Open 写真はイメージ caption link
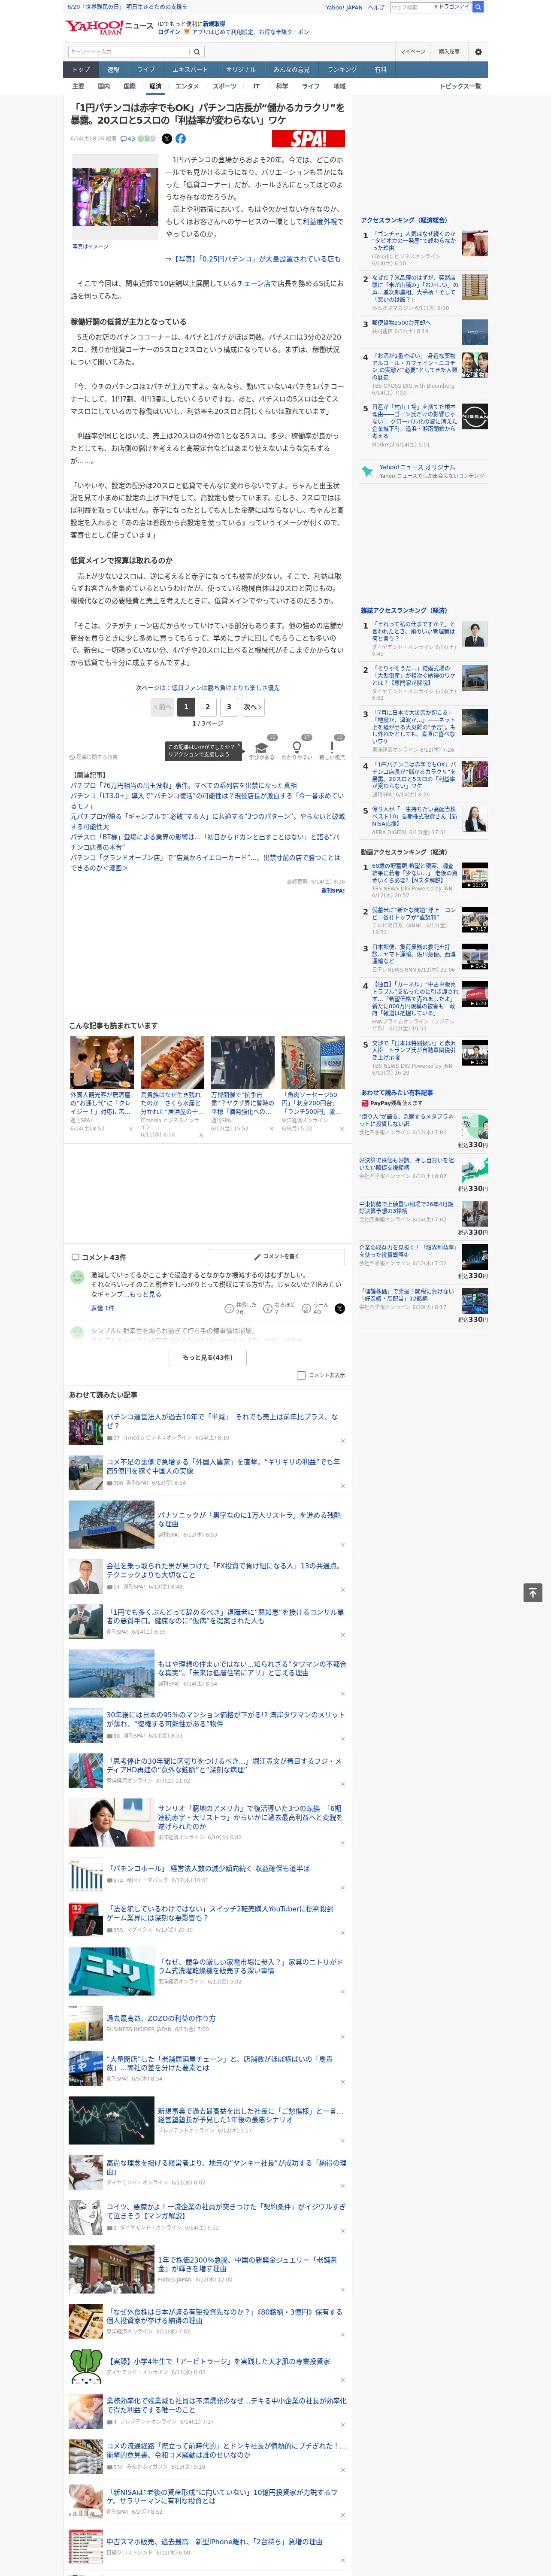This screenshot has height=2576, width=551. coord(90,246)
